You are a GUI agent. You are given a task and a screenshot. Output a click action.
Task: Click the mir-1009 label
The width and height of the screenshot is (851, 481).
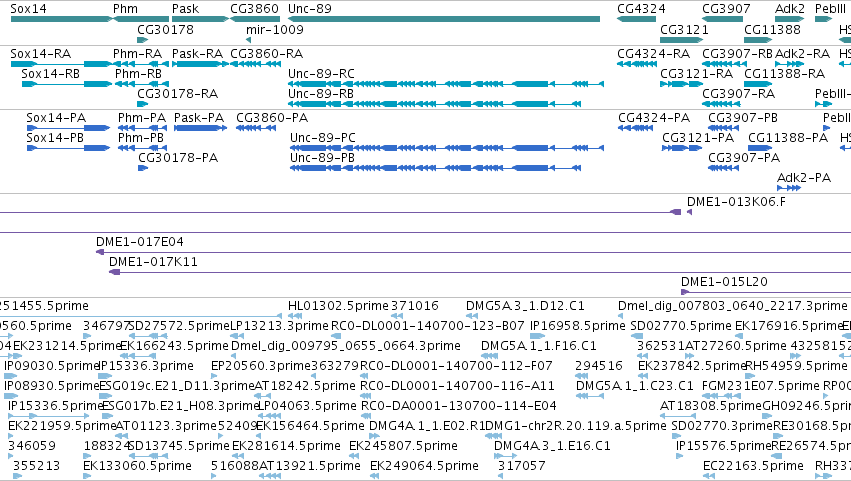[x=275, y=29]
